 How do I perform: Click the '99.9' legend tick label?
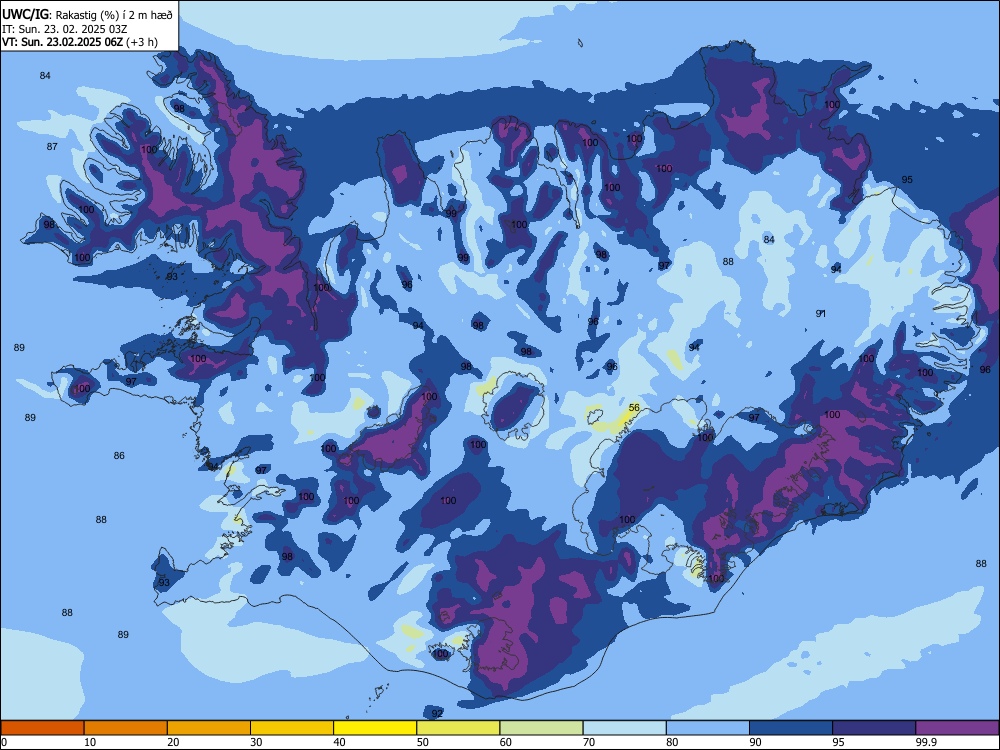click(925, 742)
